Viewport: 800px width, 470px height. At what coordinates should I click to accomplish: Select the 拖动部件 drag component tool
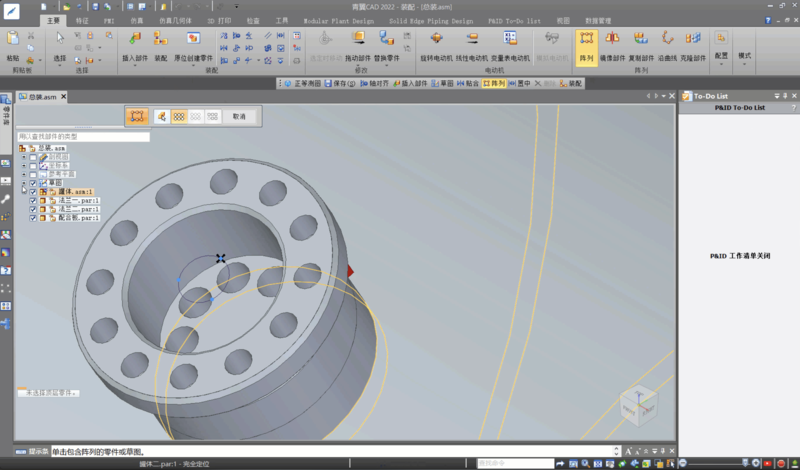pos(358,42)
